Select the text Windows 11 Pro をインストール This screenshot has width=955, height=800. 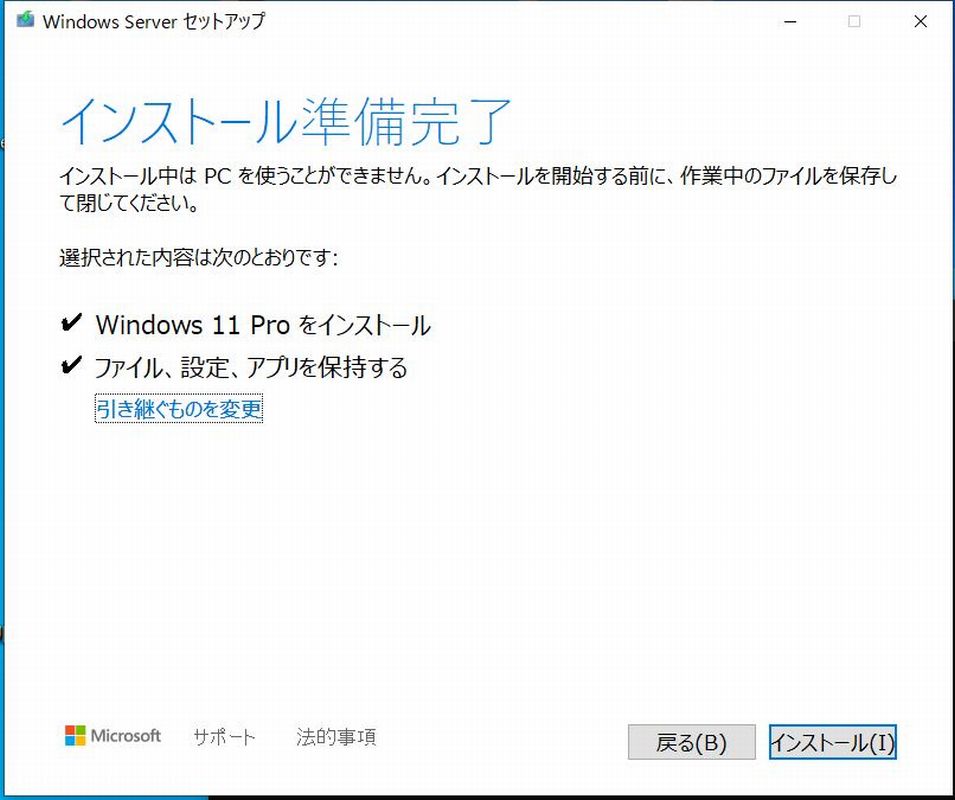coord(263,325)
